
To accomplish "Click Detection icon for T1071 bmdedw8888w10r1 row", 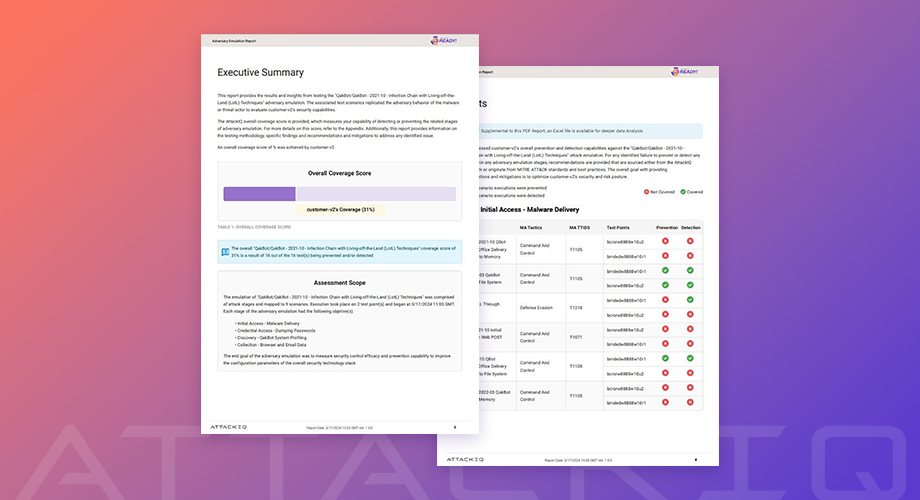I will [690, 344].
